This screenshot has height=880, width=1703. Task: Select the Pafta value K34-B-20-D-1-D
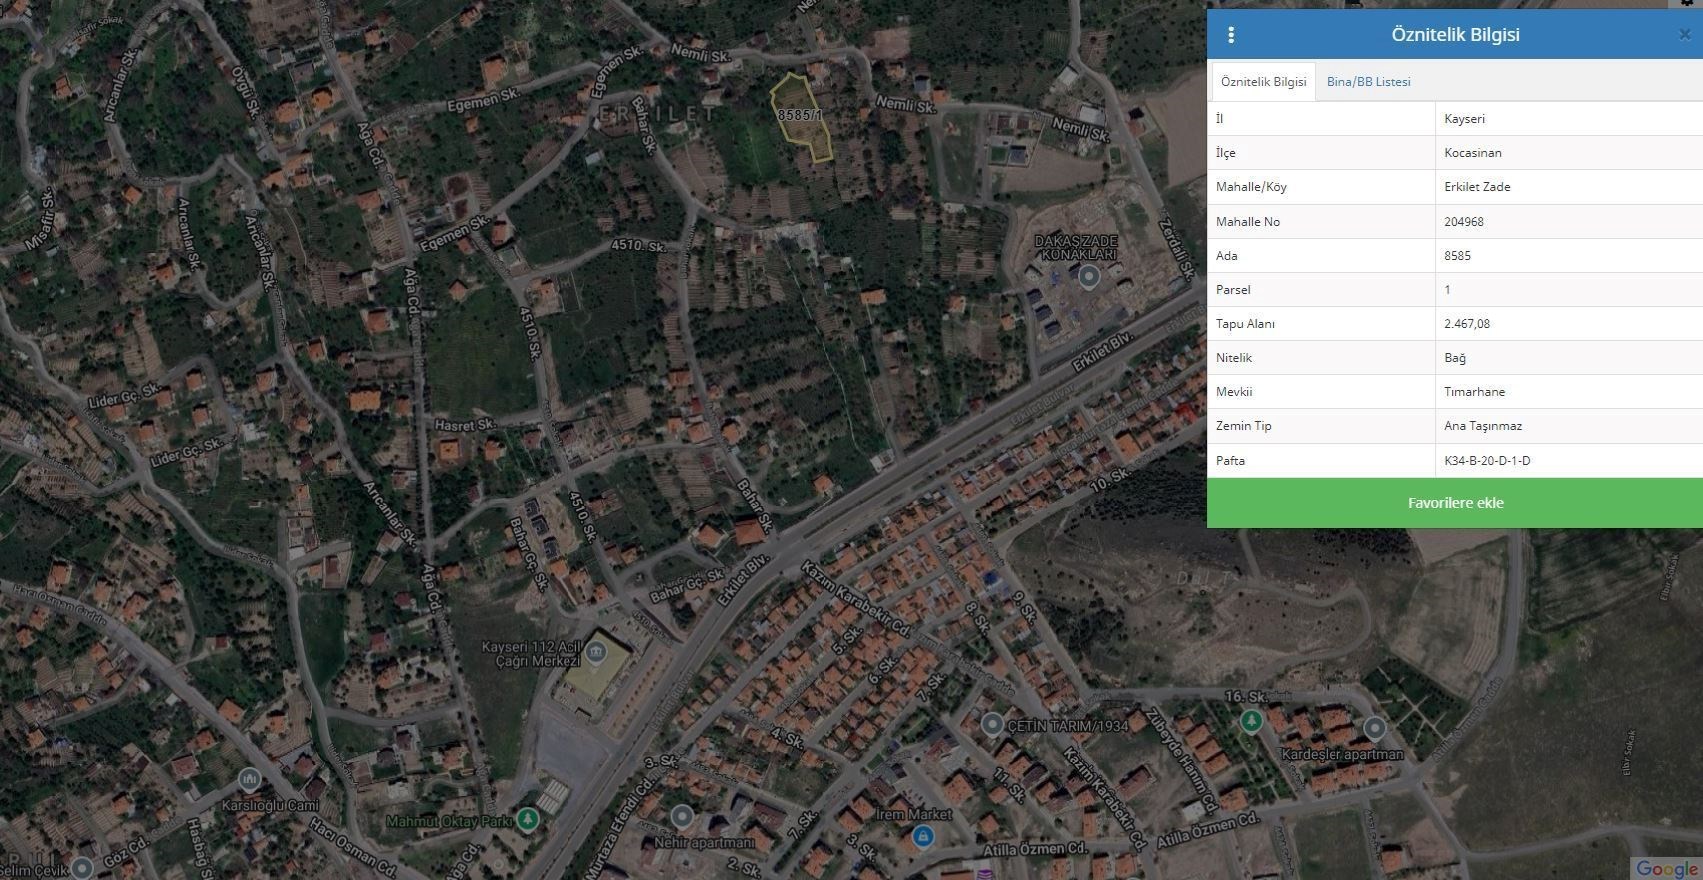(1487, 461)
